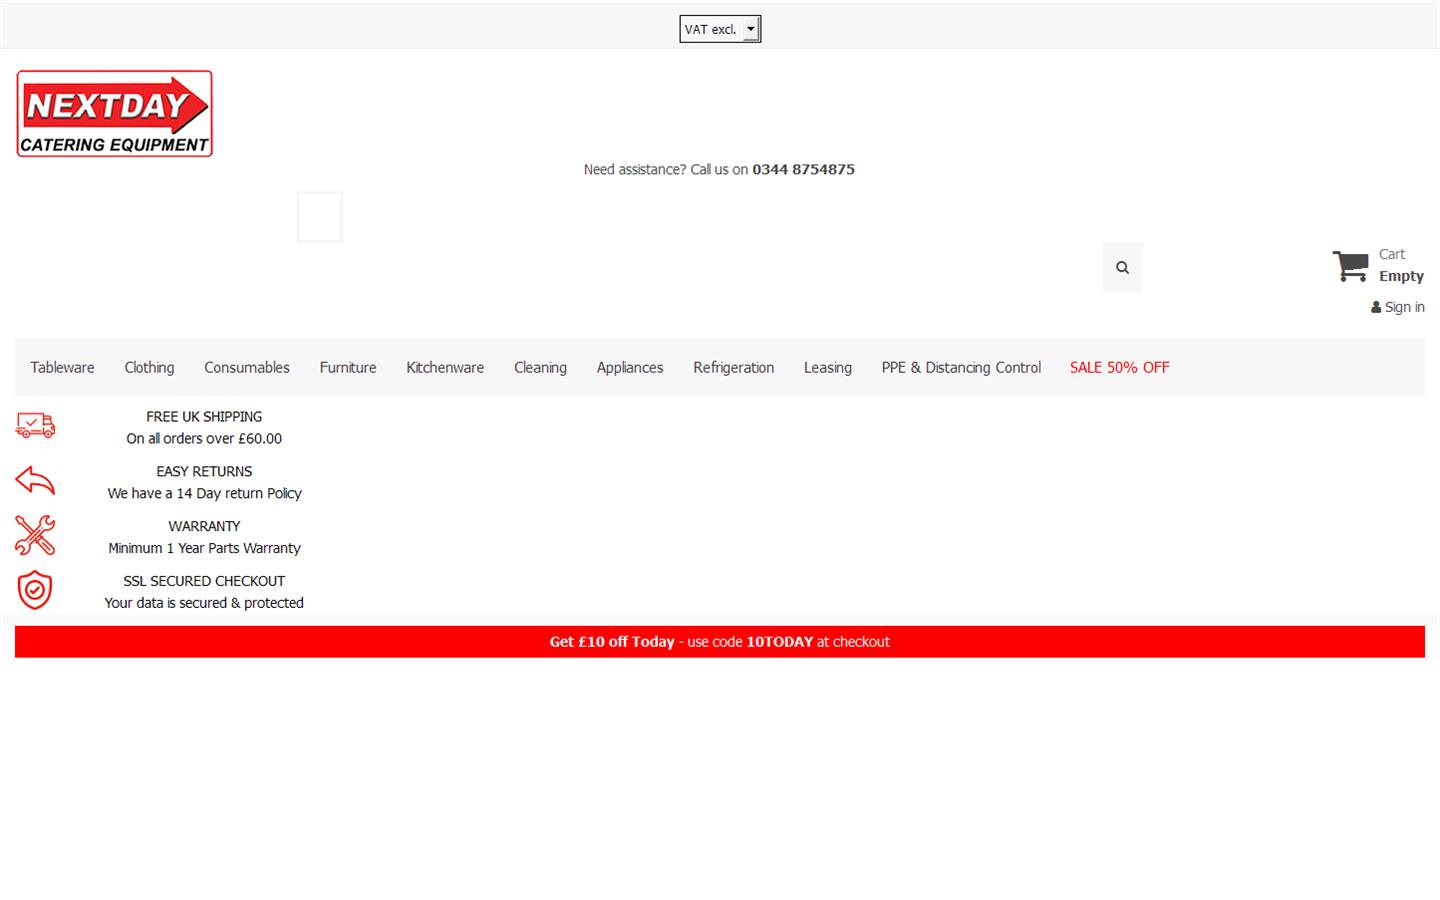Viewport: 1440px width, 900px height.
Task: Open the PPE & Distancing Control menu
Action: (x=960, y=367)
